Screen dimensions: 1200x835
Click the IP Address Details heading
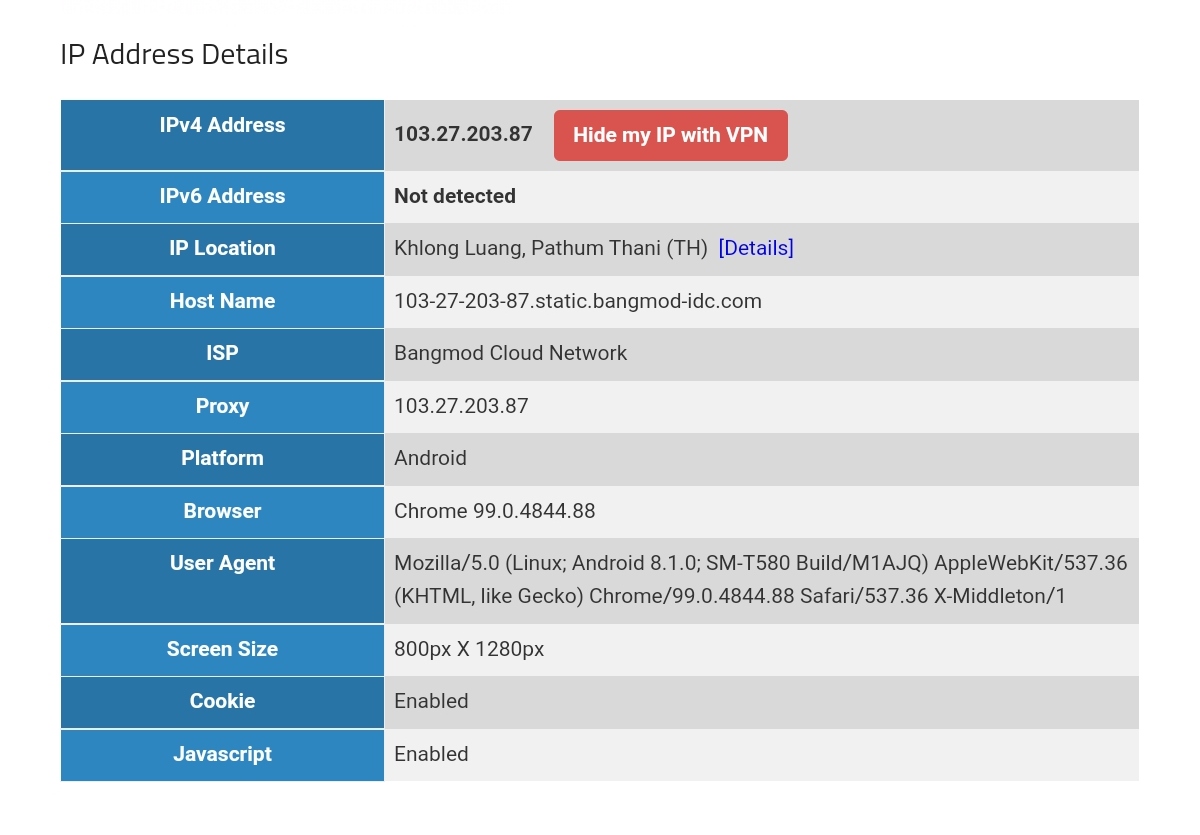coord(174,55)
